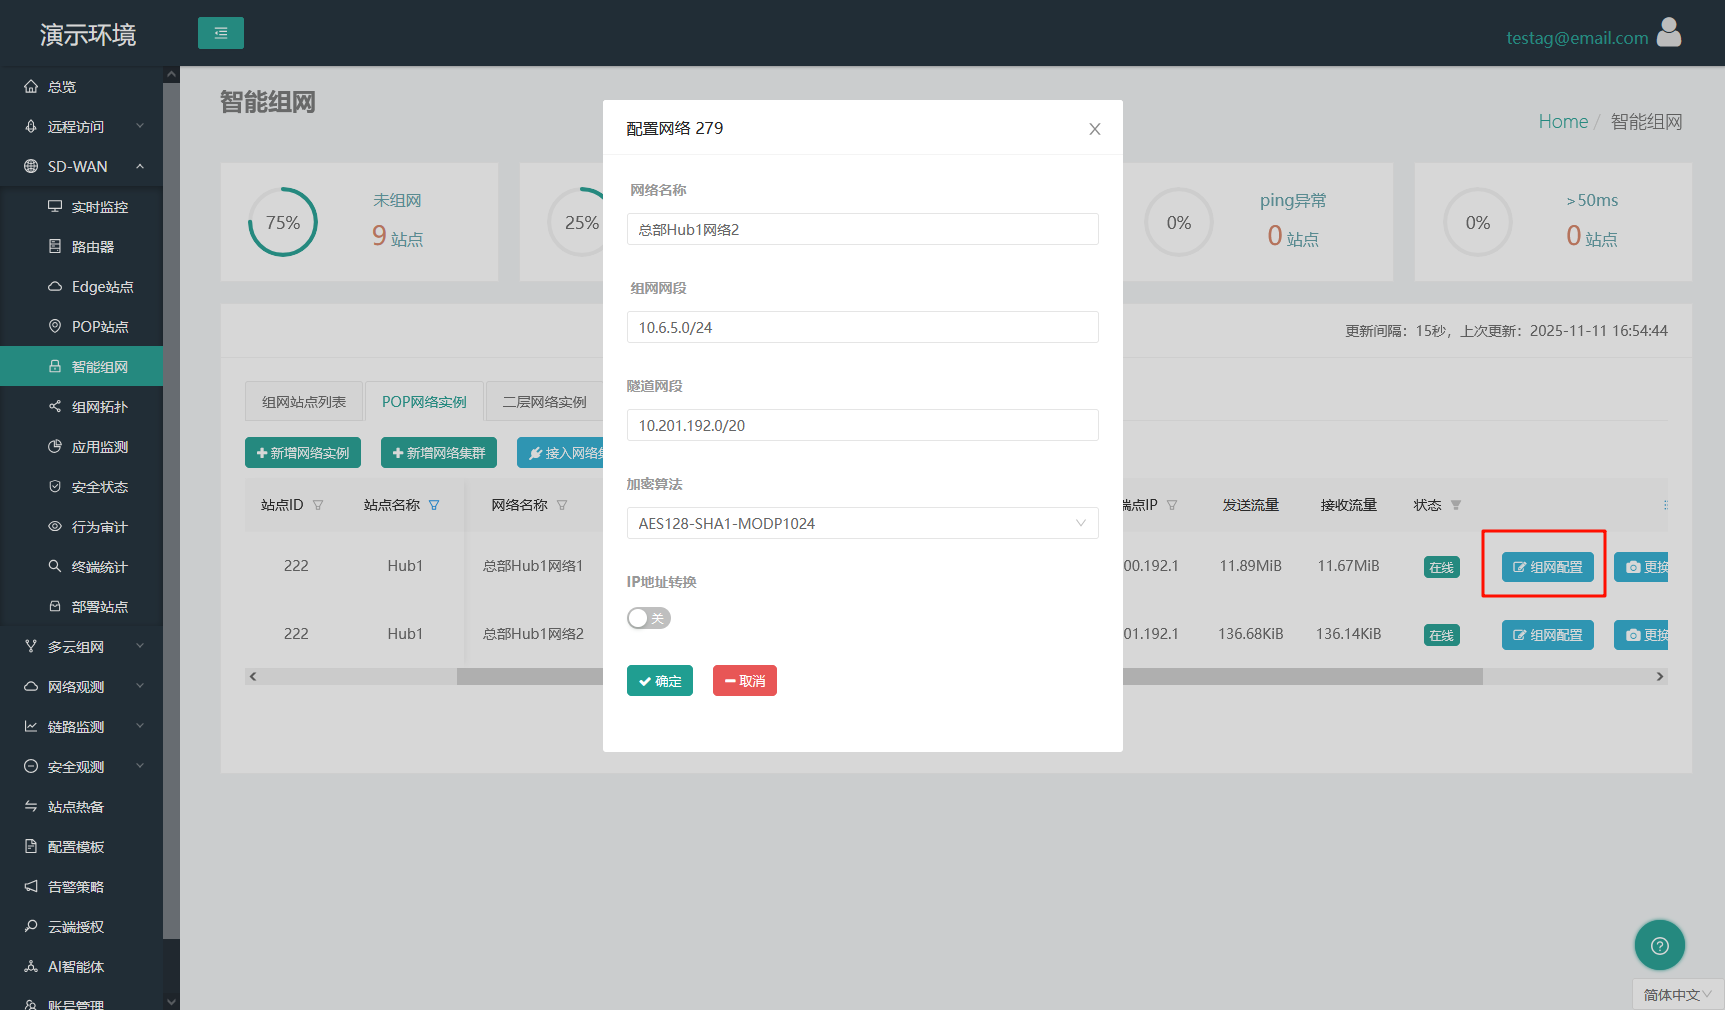Click the 未组网 75% progress circle
This screenshot has width=1725, height=1010.
tap(283, 222)
